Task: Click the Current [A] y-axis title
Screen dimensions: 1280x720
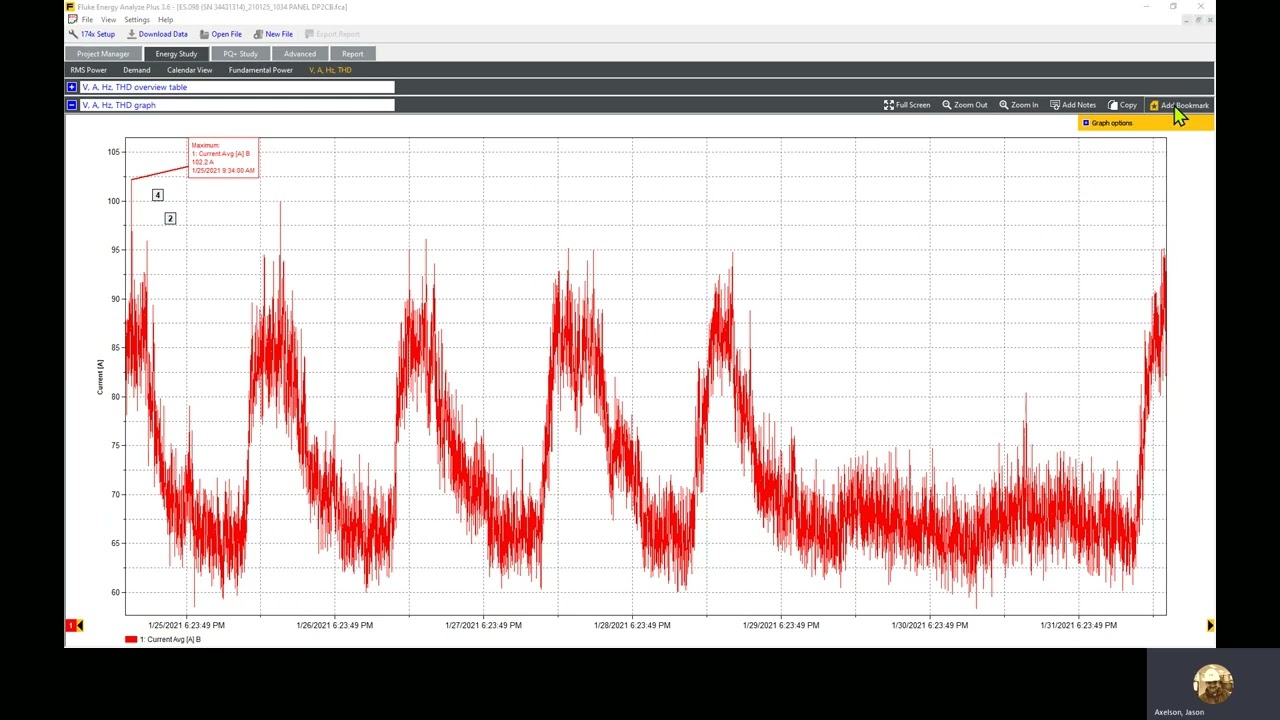Action: [x=100, y=377]
